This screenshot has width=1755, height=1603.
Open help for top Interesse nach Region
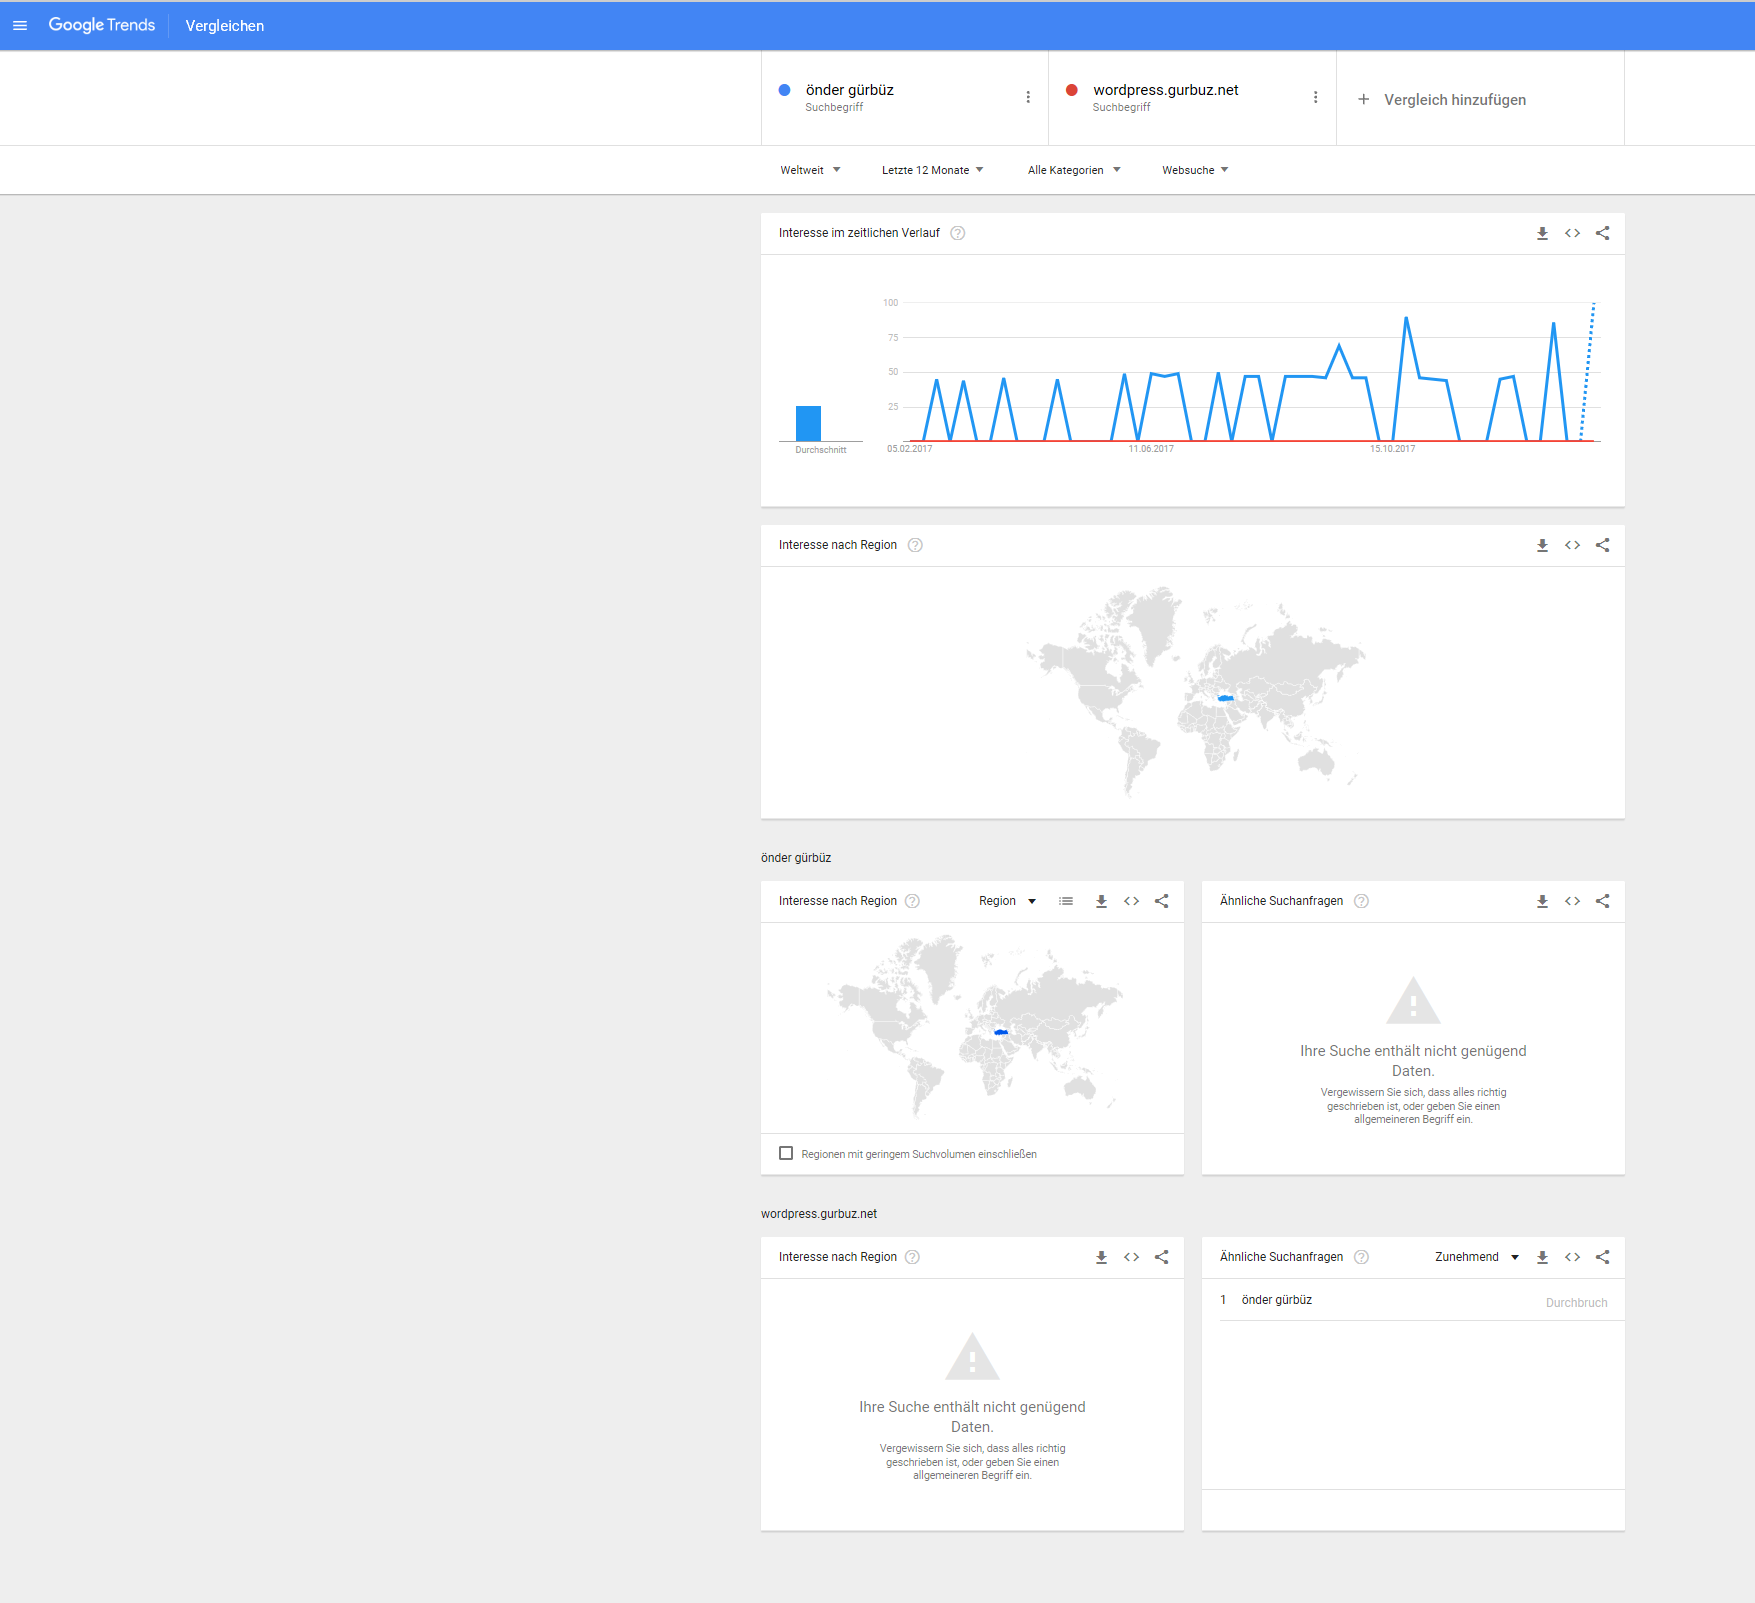point(915,545)
